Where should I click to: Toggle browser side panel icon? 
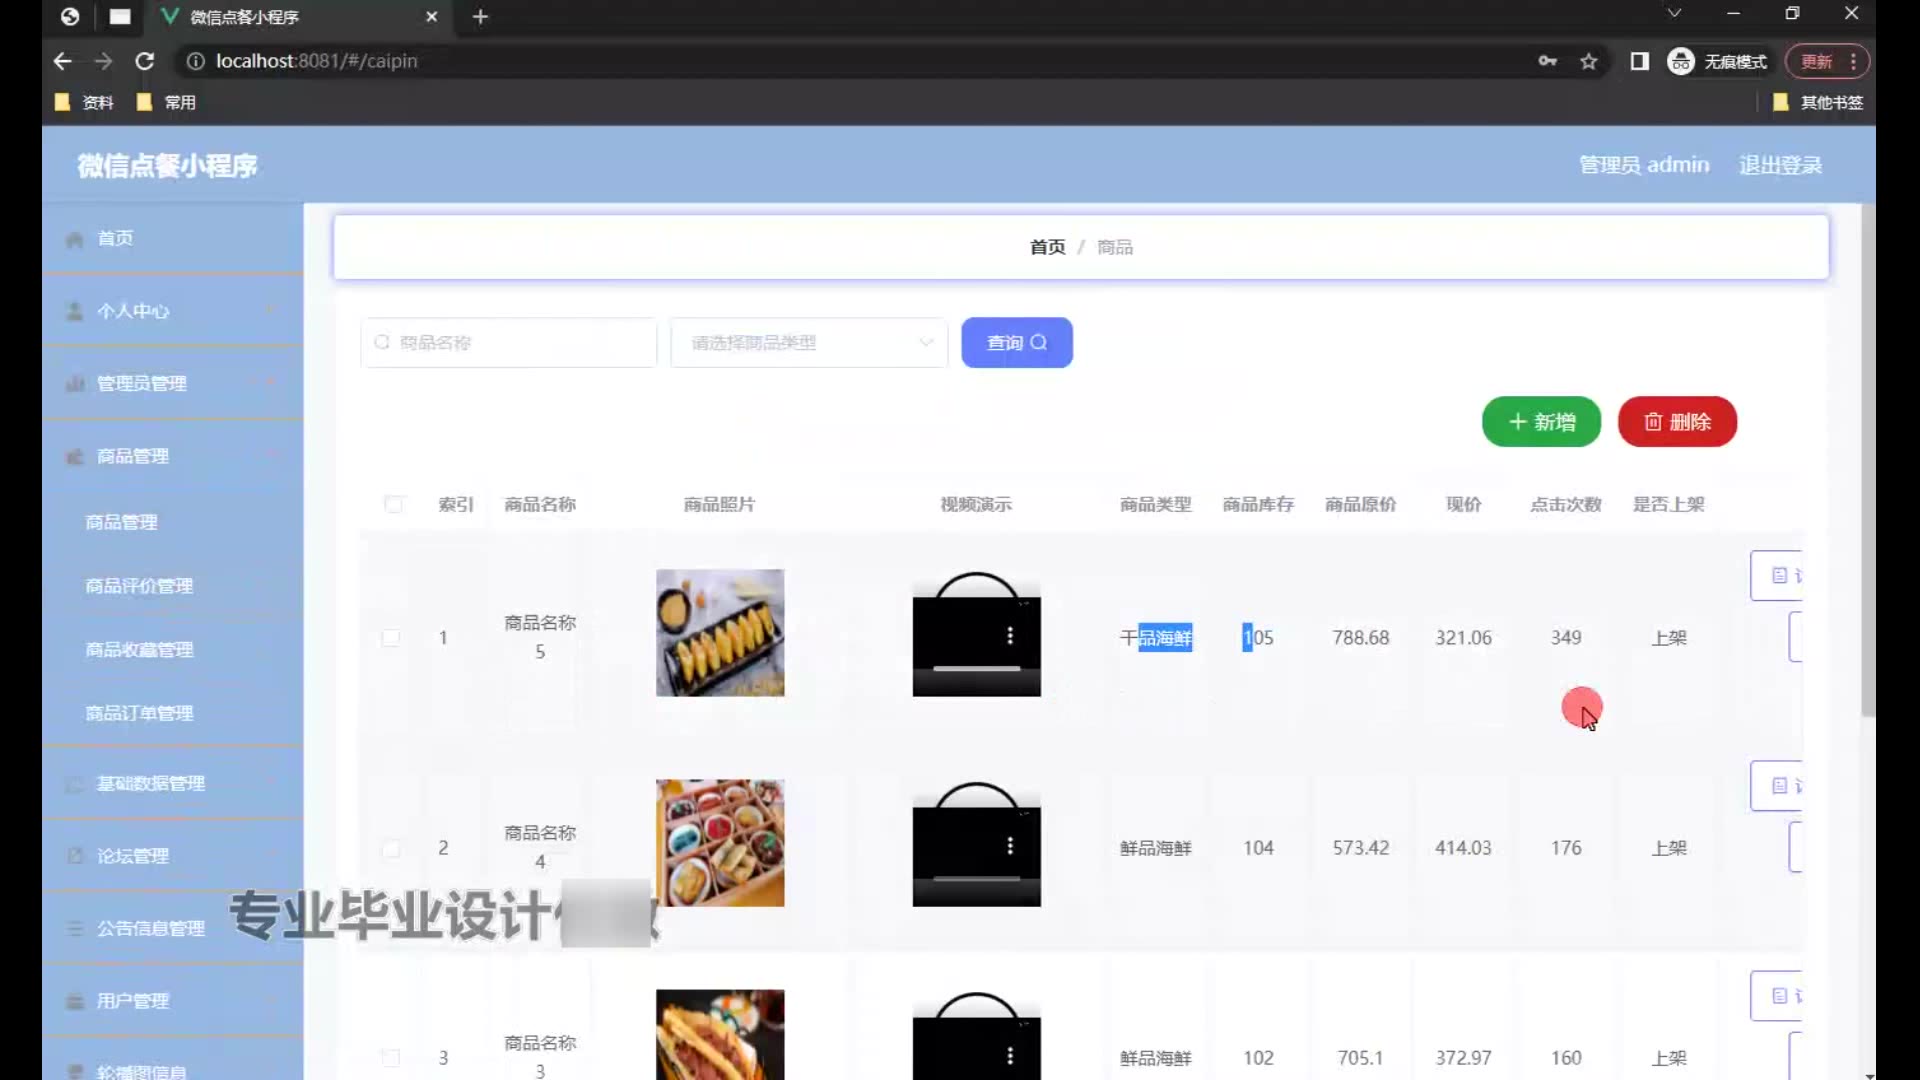pyautogui.click(x=1639, y=61)
